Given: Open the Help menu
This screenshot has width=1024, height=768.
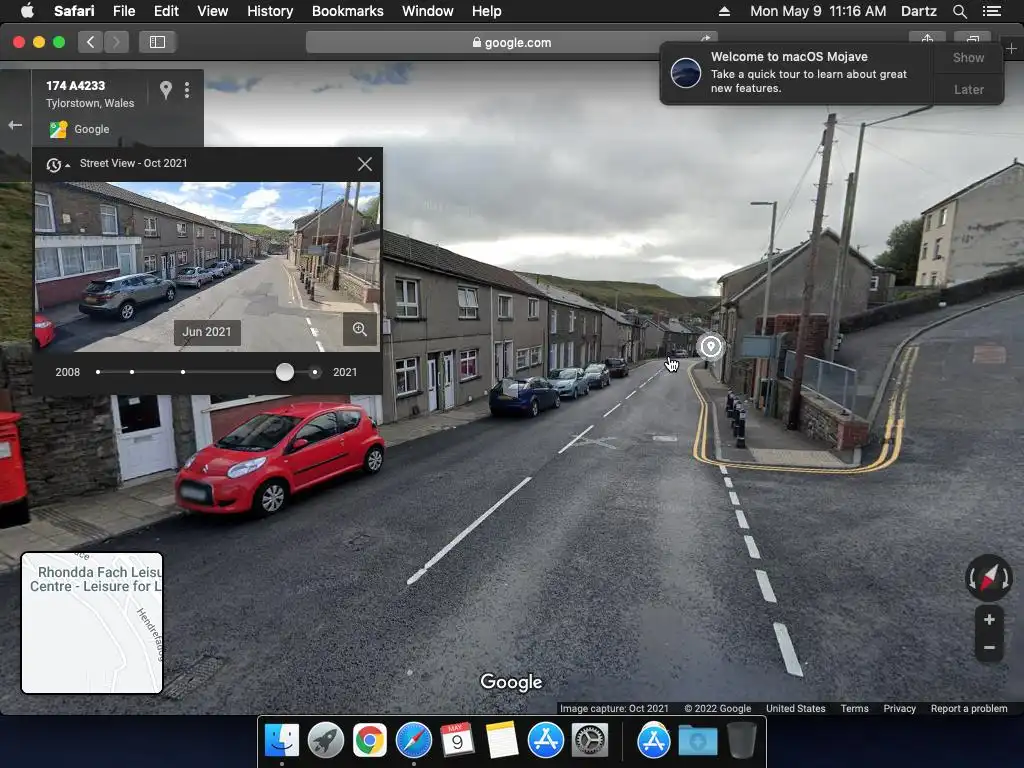Looking at the screenshot, I should [x=487, y=11].
